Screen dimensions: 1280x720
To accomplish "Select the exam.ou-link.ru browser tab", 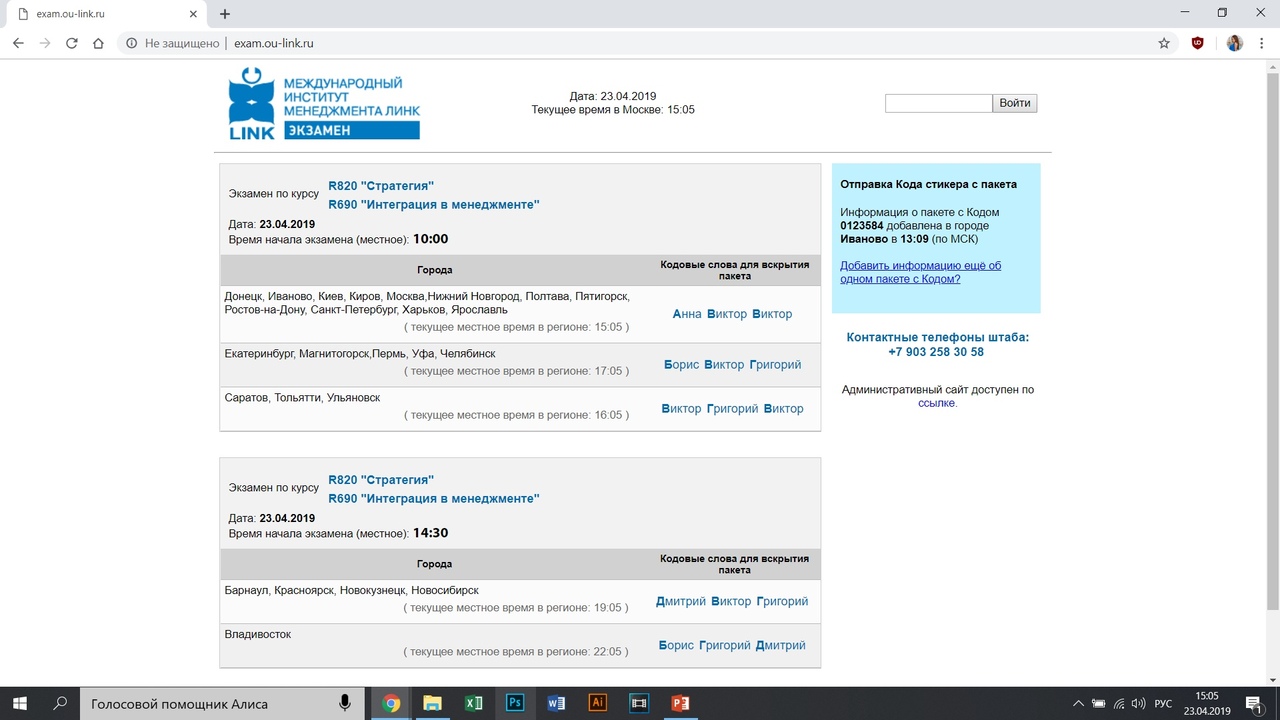I will point(100,14).
